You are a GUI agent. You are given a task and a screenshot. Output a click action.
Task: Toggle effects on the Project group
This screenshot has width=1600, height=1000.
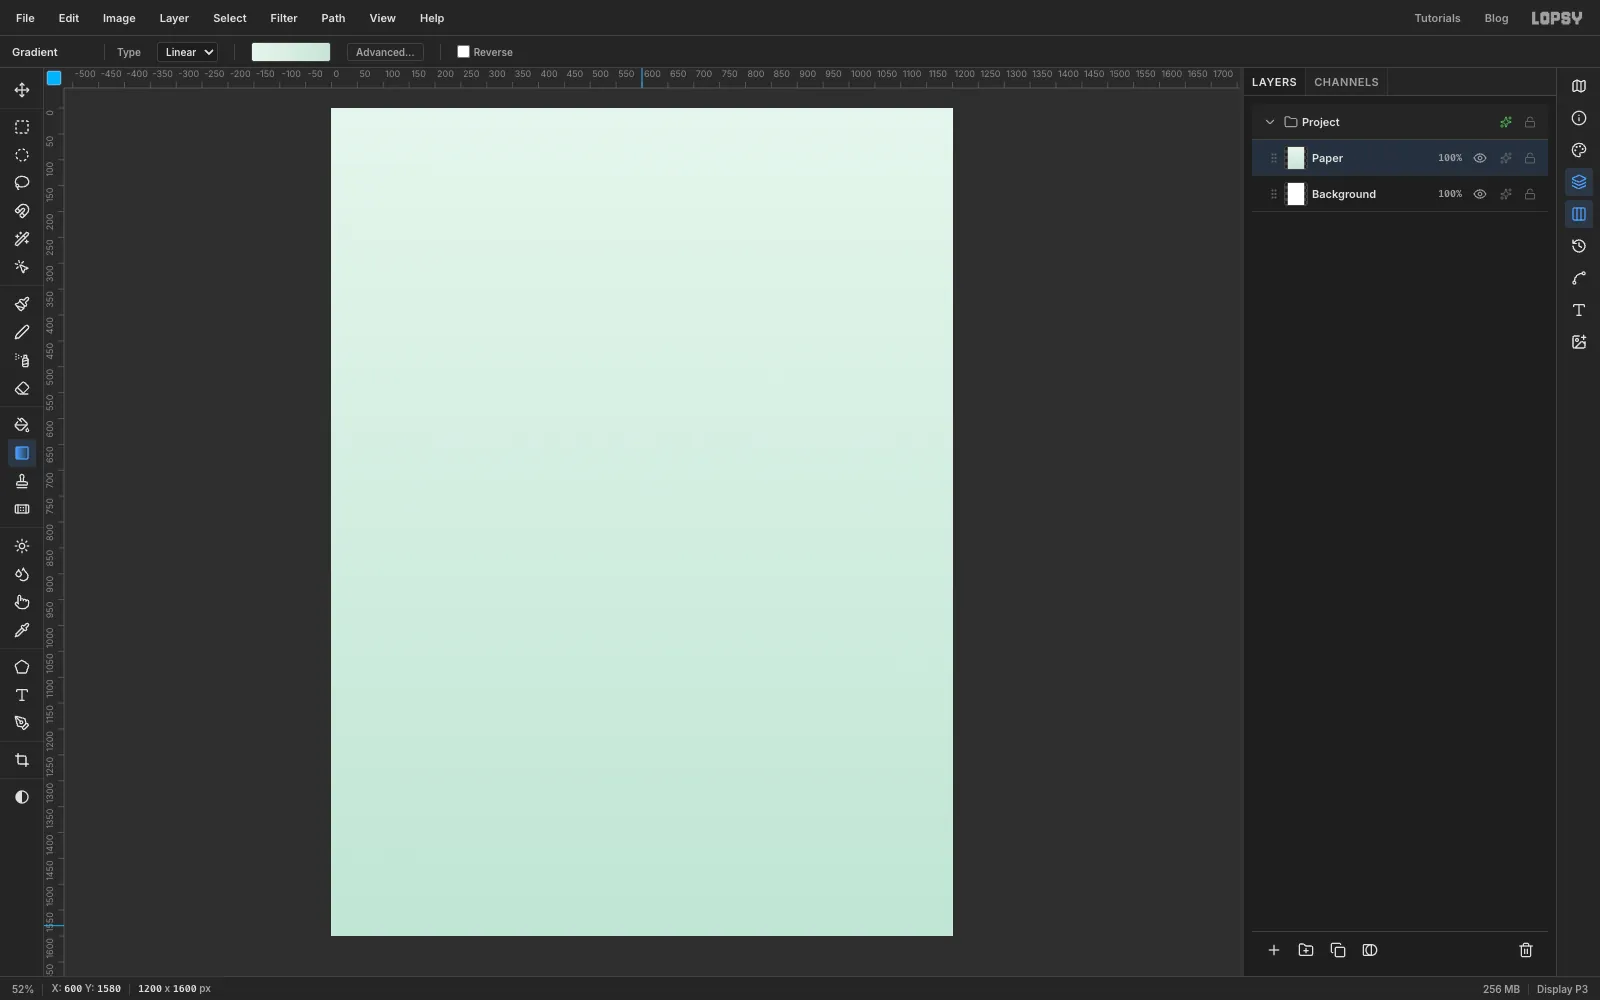[x=1506, y=122]
